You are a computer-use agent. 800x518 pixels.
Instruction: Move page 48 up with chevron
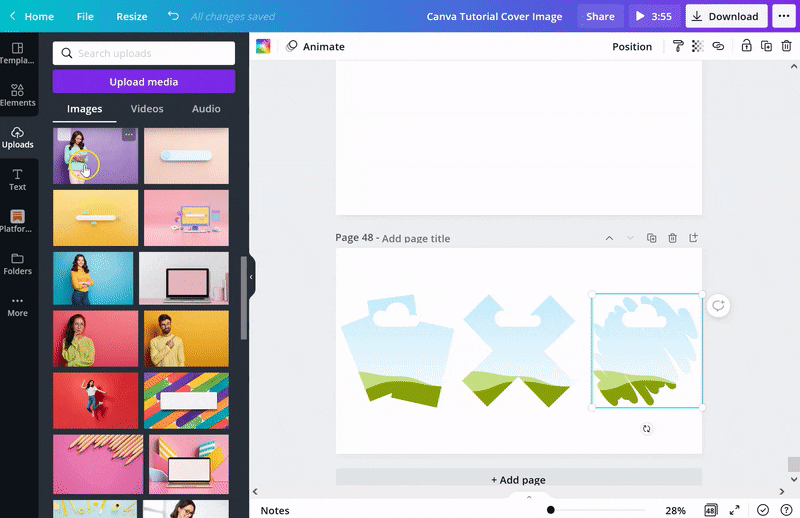coord(609,238)
